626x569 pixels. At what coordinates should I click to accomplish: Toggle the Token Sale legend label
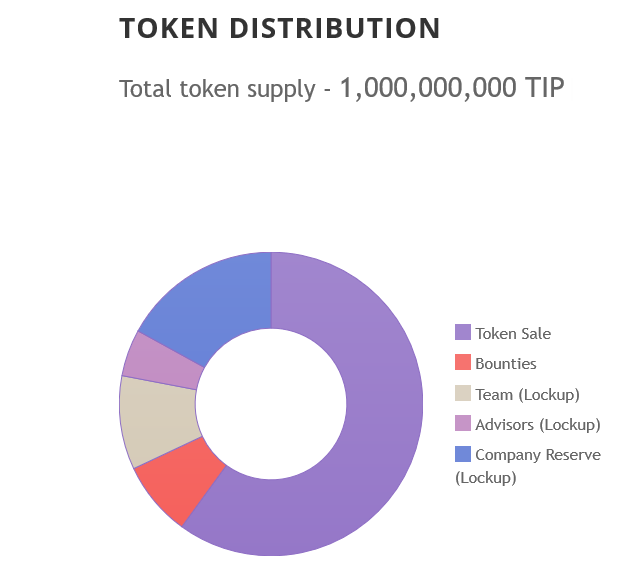click(x=513, y=334)
